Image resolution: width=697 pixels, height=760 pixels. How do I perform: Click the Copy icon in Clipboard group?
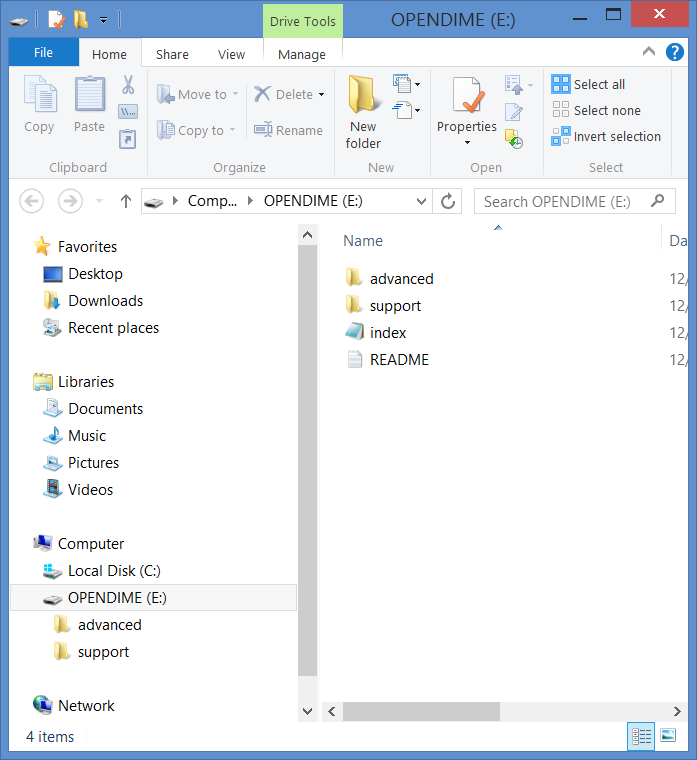click(x=40, y=94)
